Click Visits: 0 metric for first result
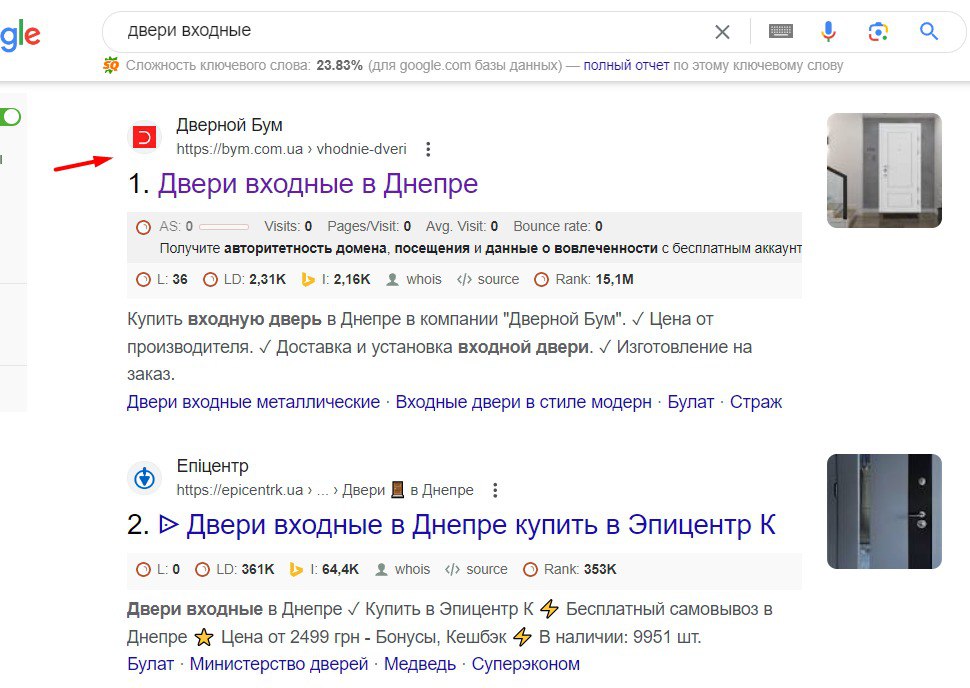Screen dimensions: 970x688 (288, 226)
